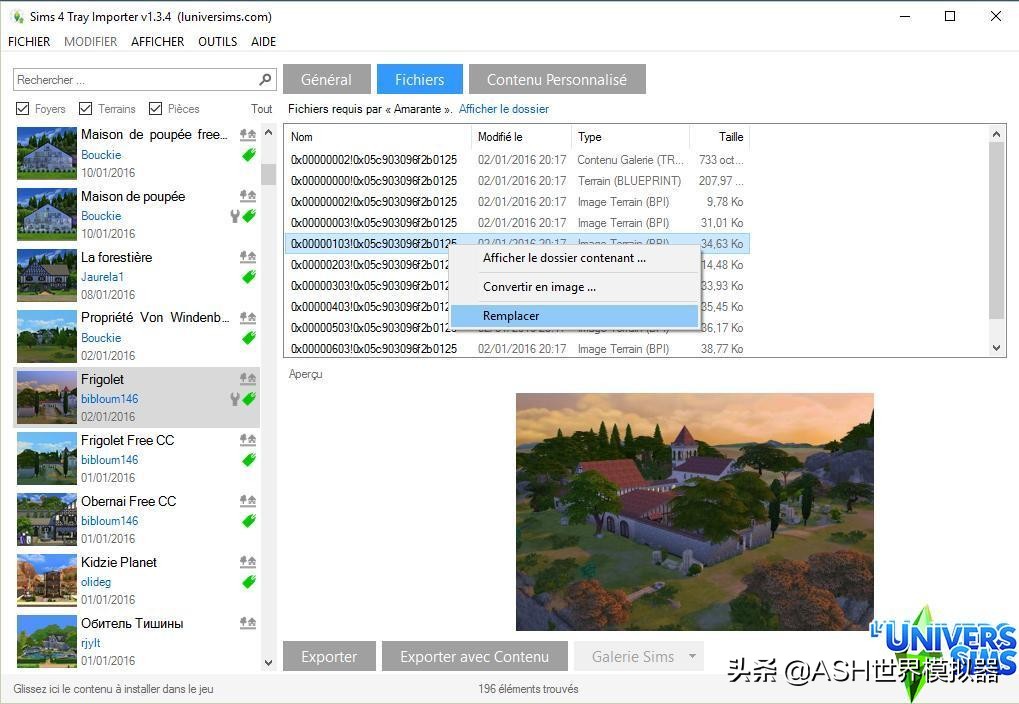Viewport: 1019px width, 704px height.
Task: Choose Convertir en image in context menu
Action: [574, 287]
